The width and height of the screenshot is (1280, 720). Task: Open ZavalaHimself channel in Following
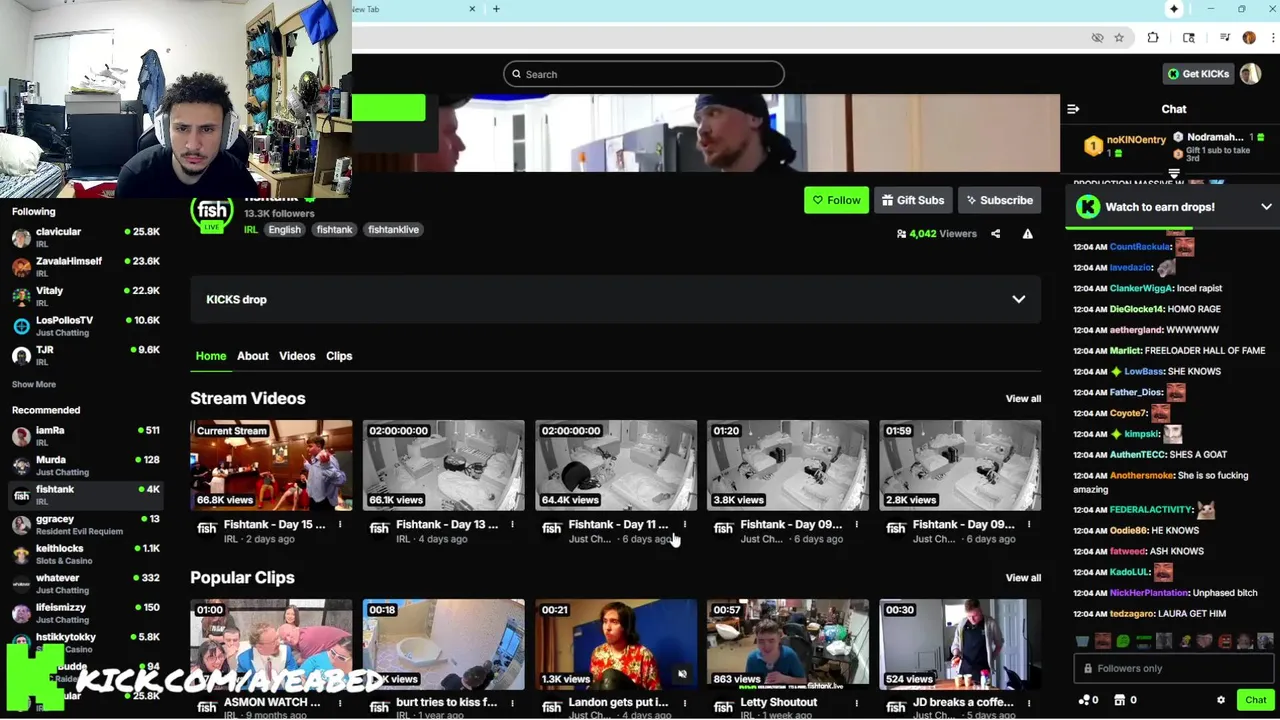tap(86, 267)
